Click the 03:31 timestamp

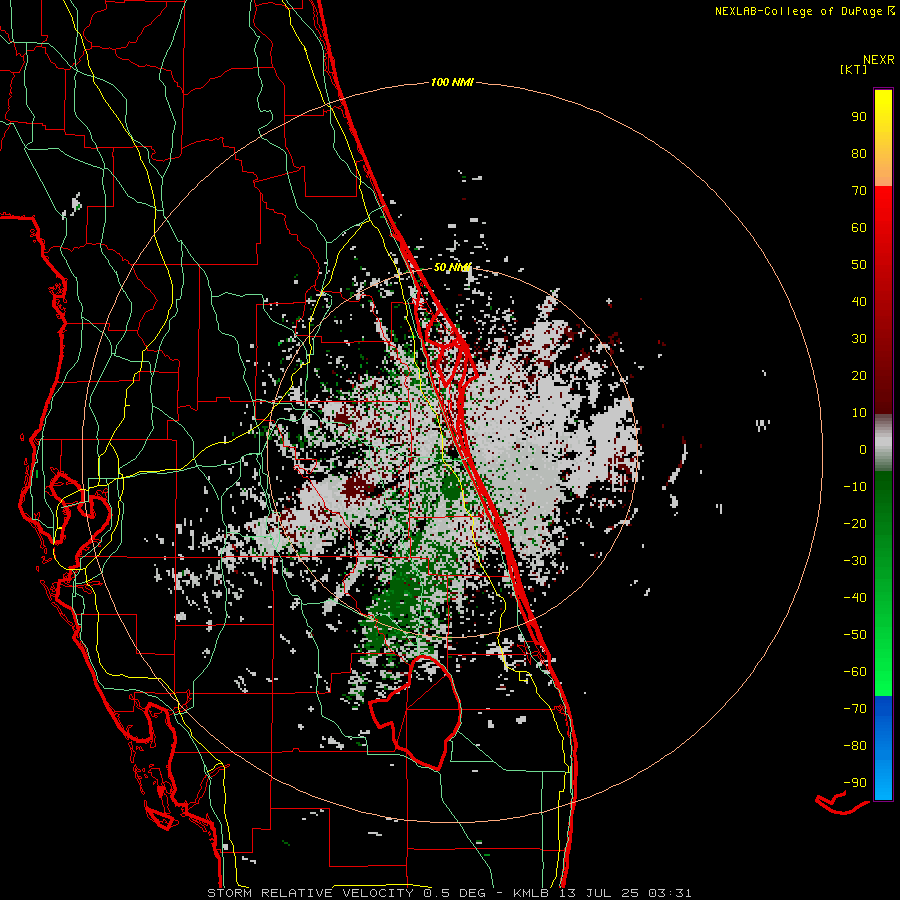pyautogui.click(x=670, y=893)
